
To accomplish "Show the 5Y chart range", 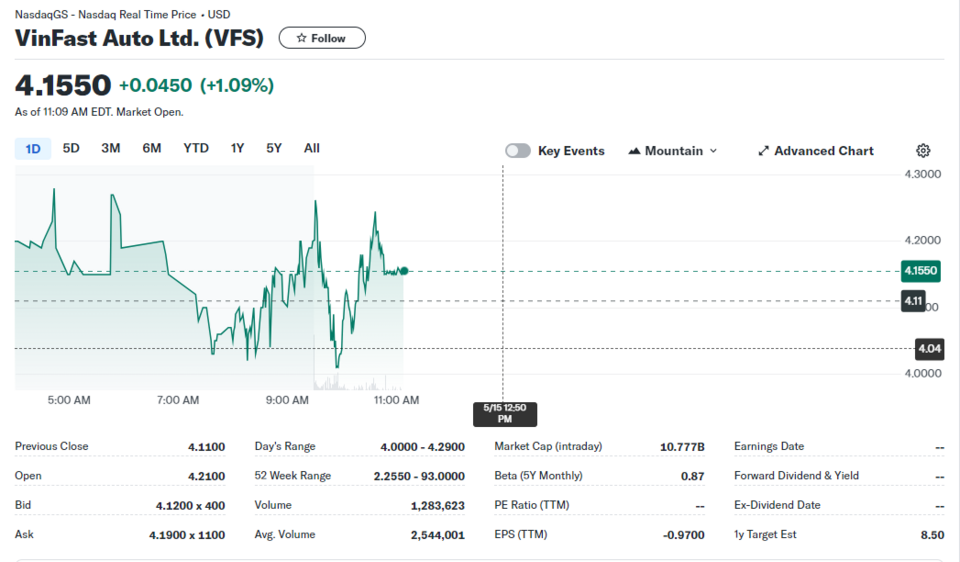I will coord(274,148).
